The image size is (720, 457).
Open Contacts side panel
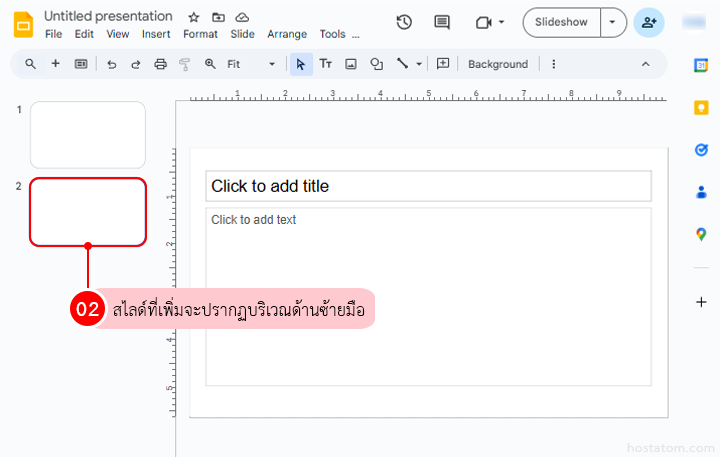tap(701, 192)
